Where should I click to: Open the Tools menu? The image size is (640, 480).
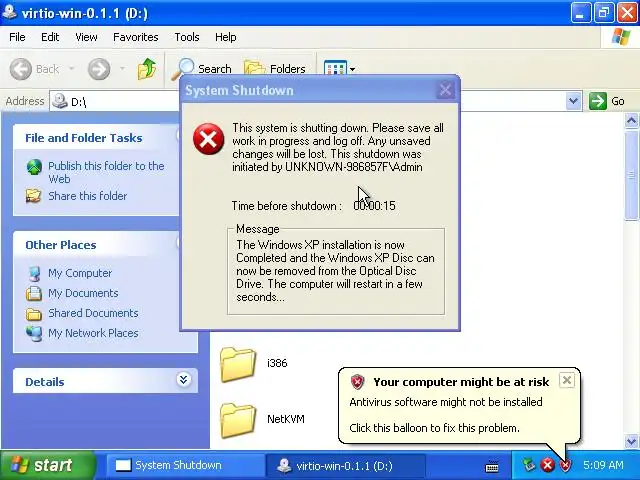tap(187, 37)
